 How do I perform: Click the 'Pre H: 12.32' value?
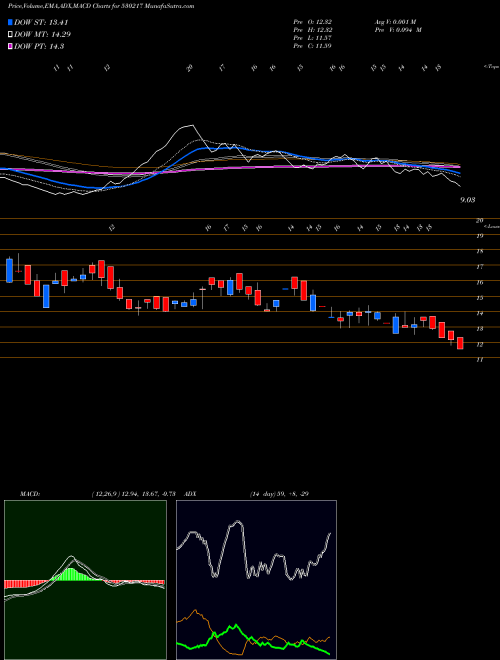pos(313,30)
